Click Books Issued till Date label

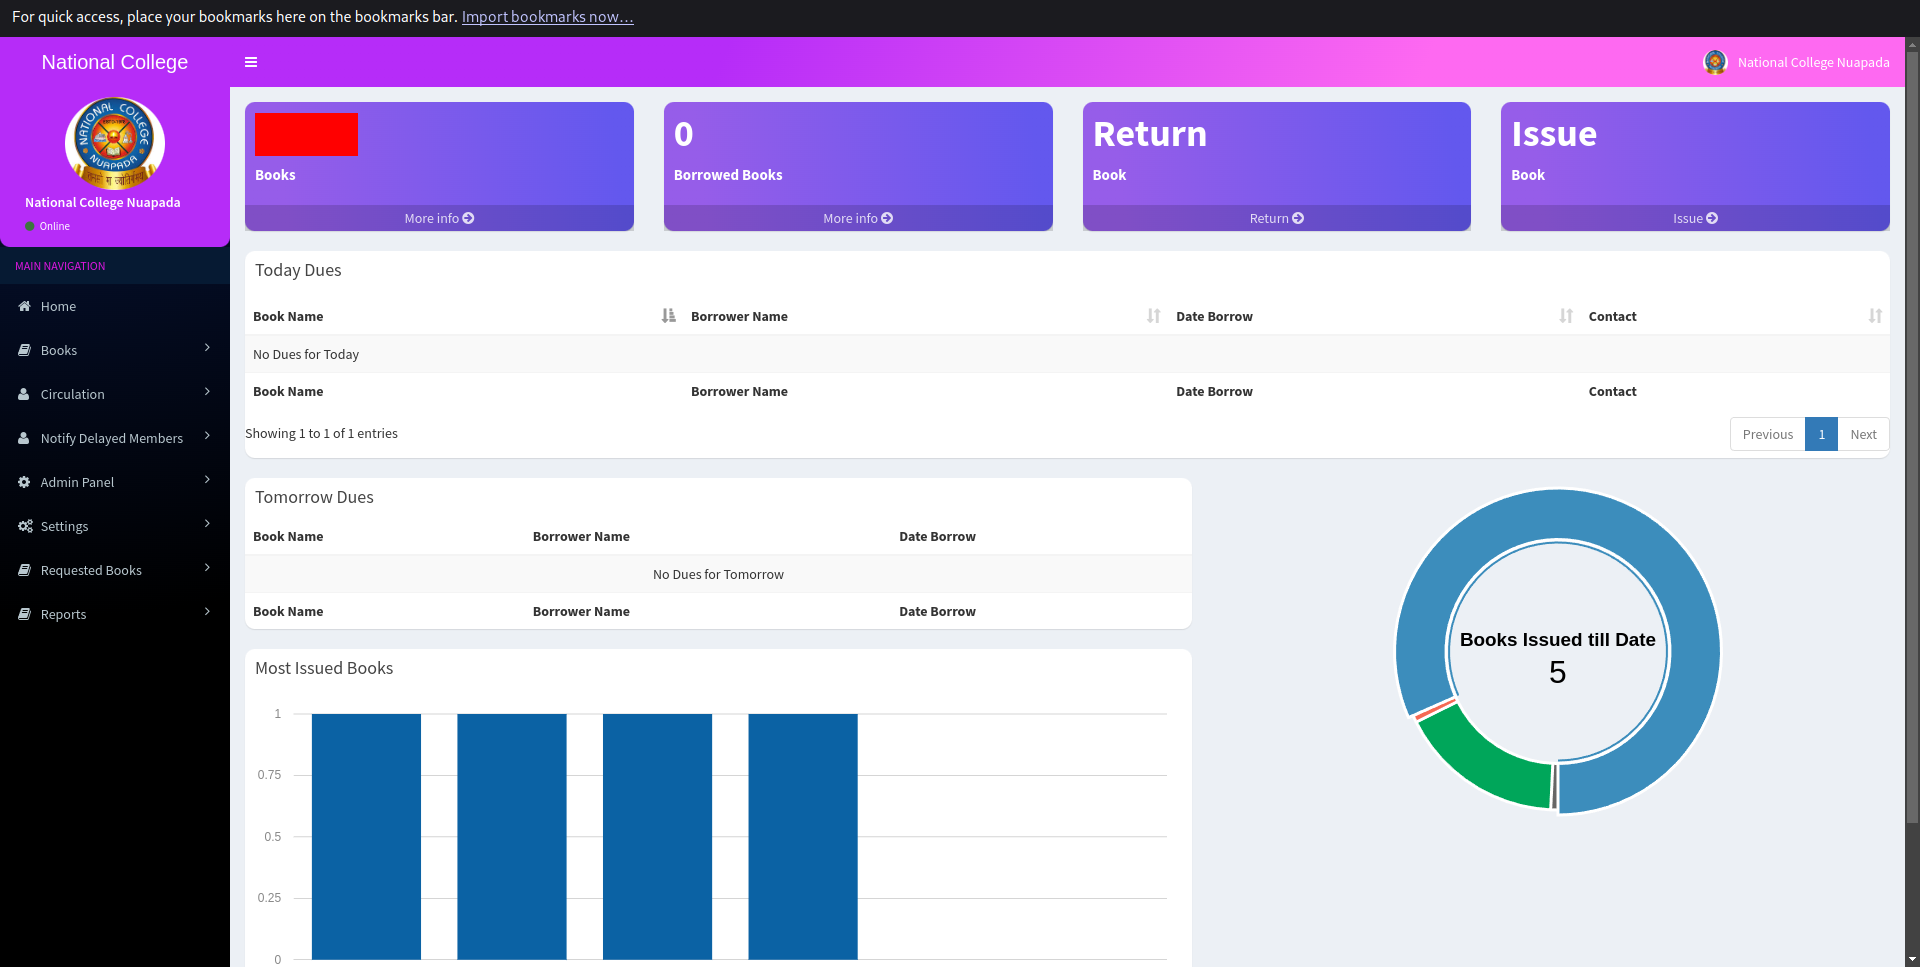click(1557, 640)
